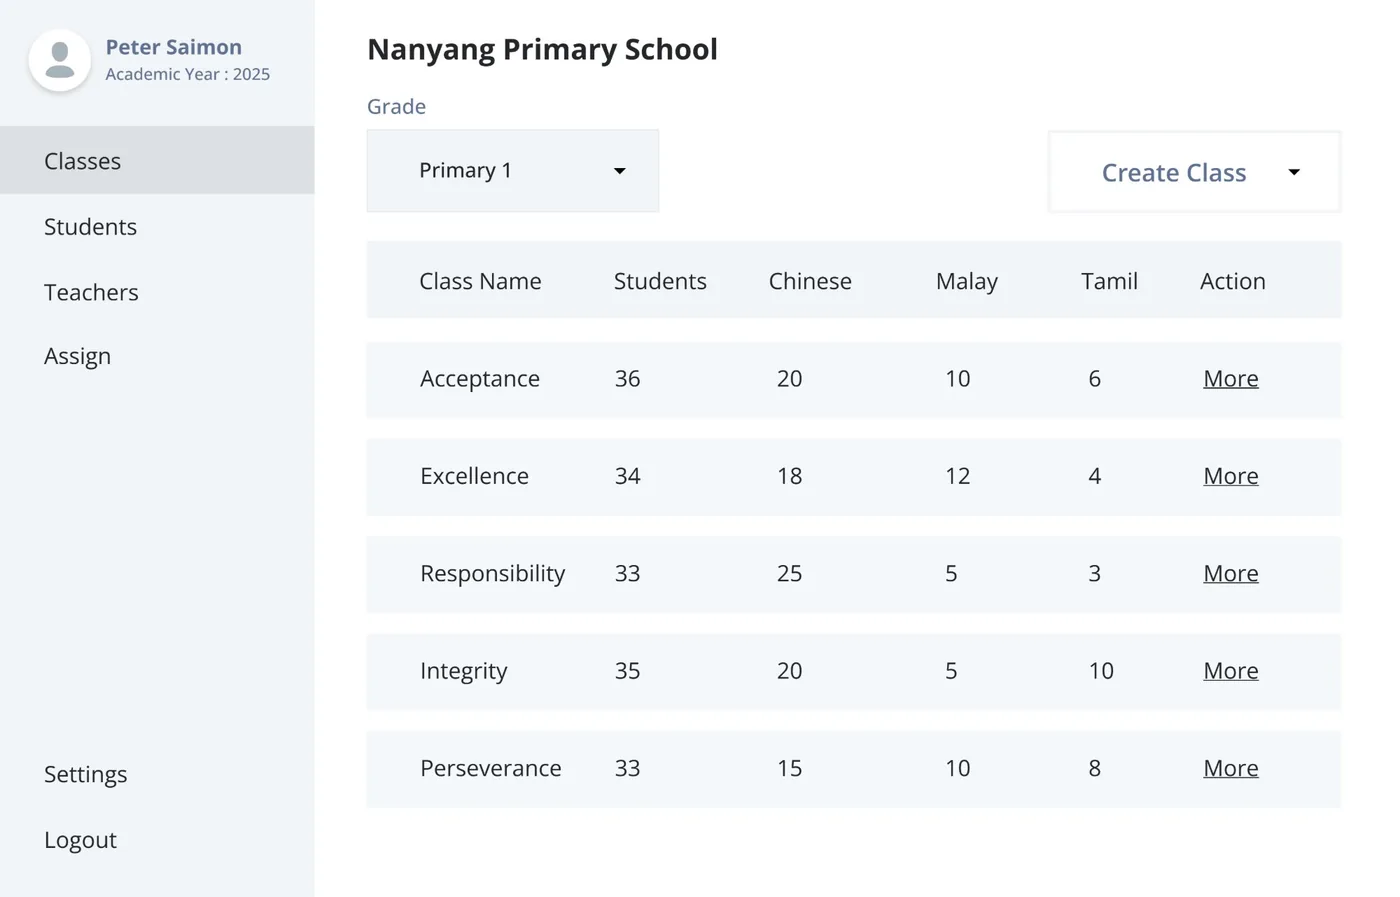Click the student count 34 for Excellence
The height and width of the screenshot is (897, 1400).
click(x=627, y=476)
